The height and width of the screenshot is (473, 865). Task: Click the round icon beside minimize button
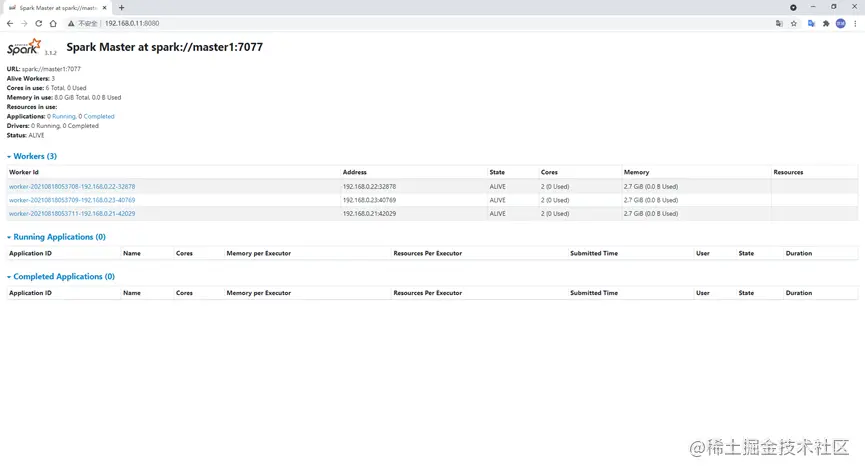point(793,7)
